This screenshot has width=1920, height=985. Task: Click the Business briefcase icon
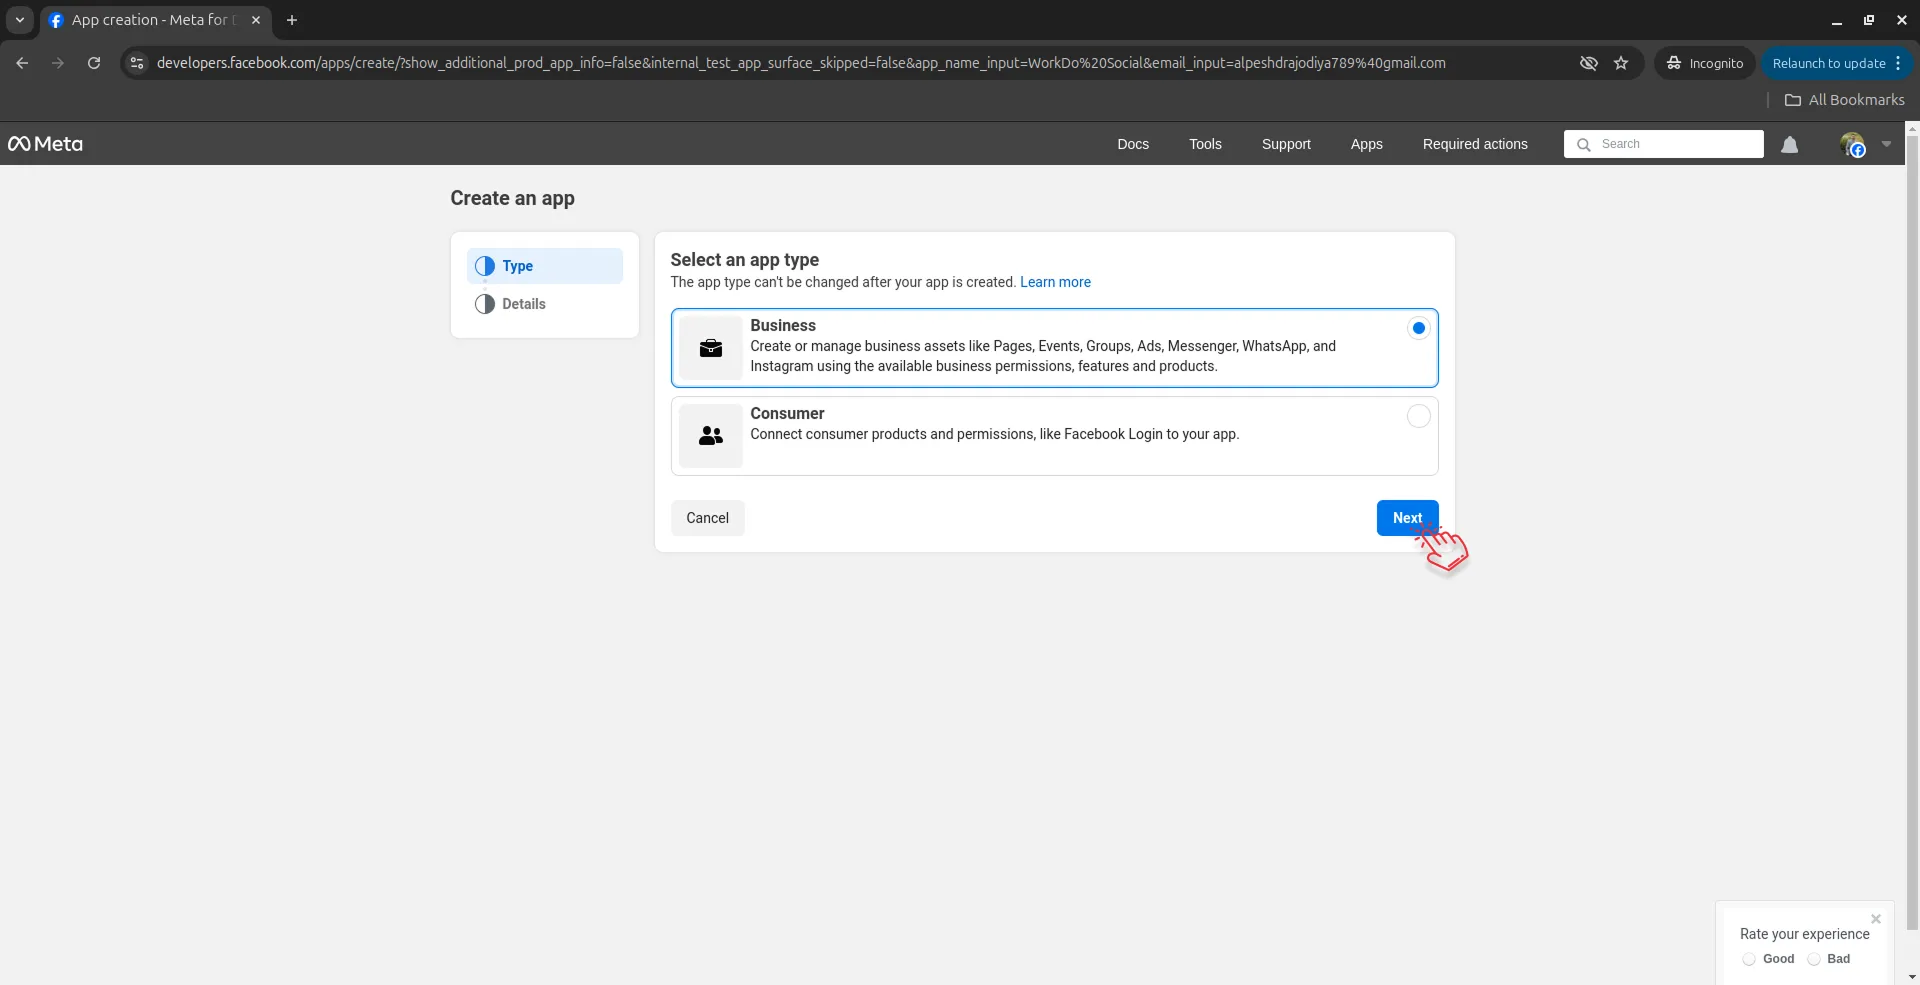[710, 347]
